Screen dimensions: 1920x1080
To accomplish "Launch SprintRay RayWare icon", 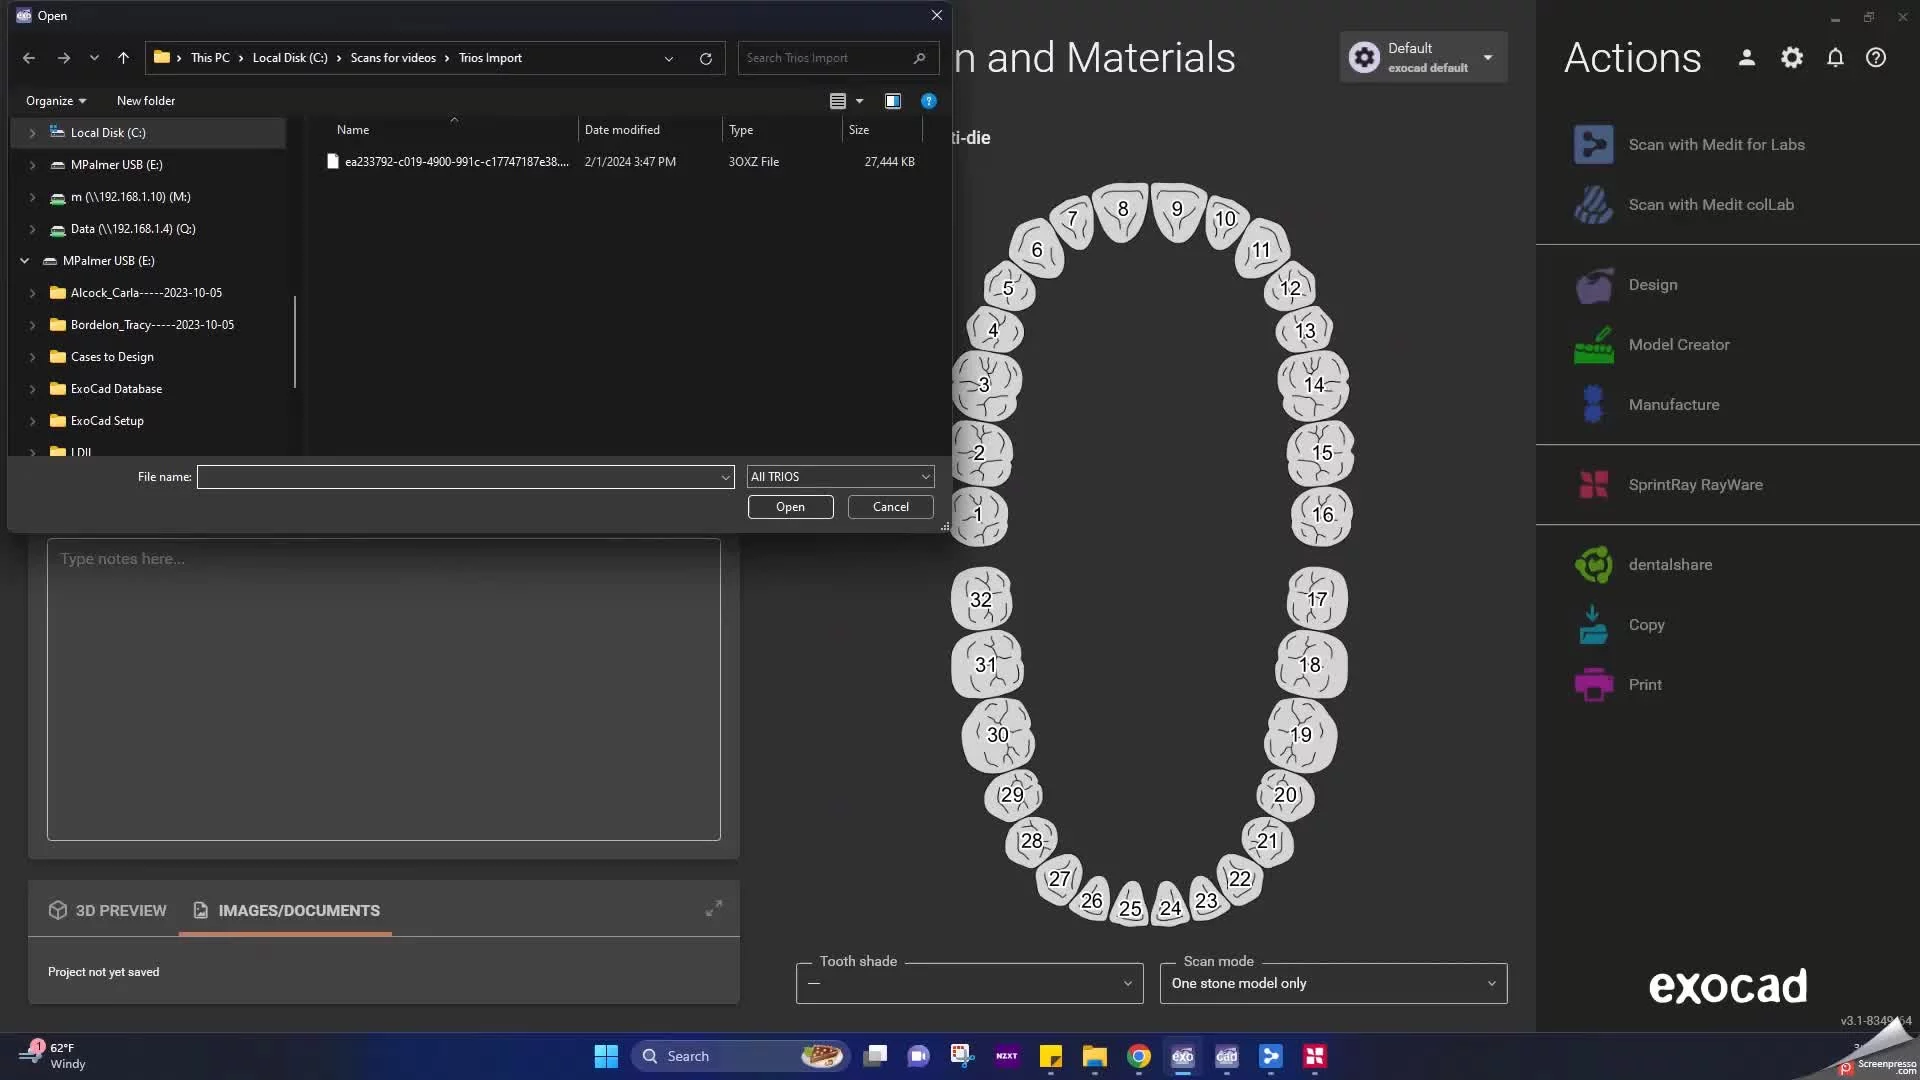I will point(1593,485).
